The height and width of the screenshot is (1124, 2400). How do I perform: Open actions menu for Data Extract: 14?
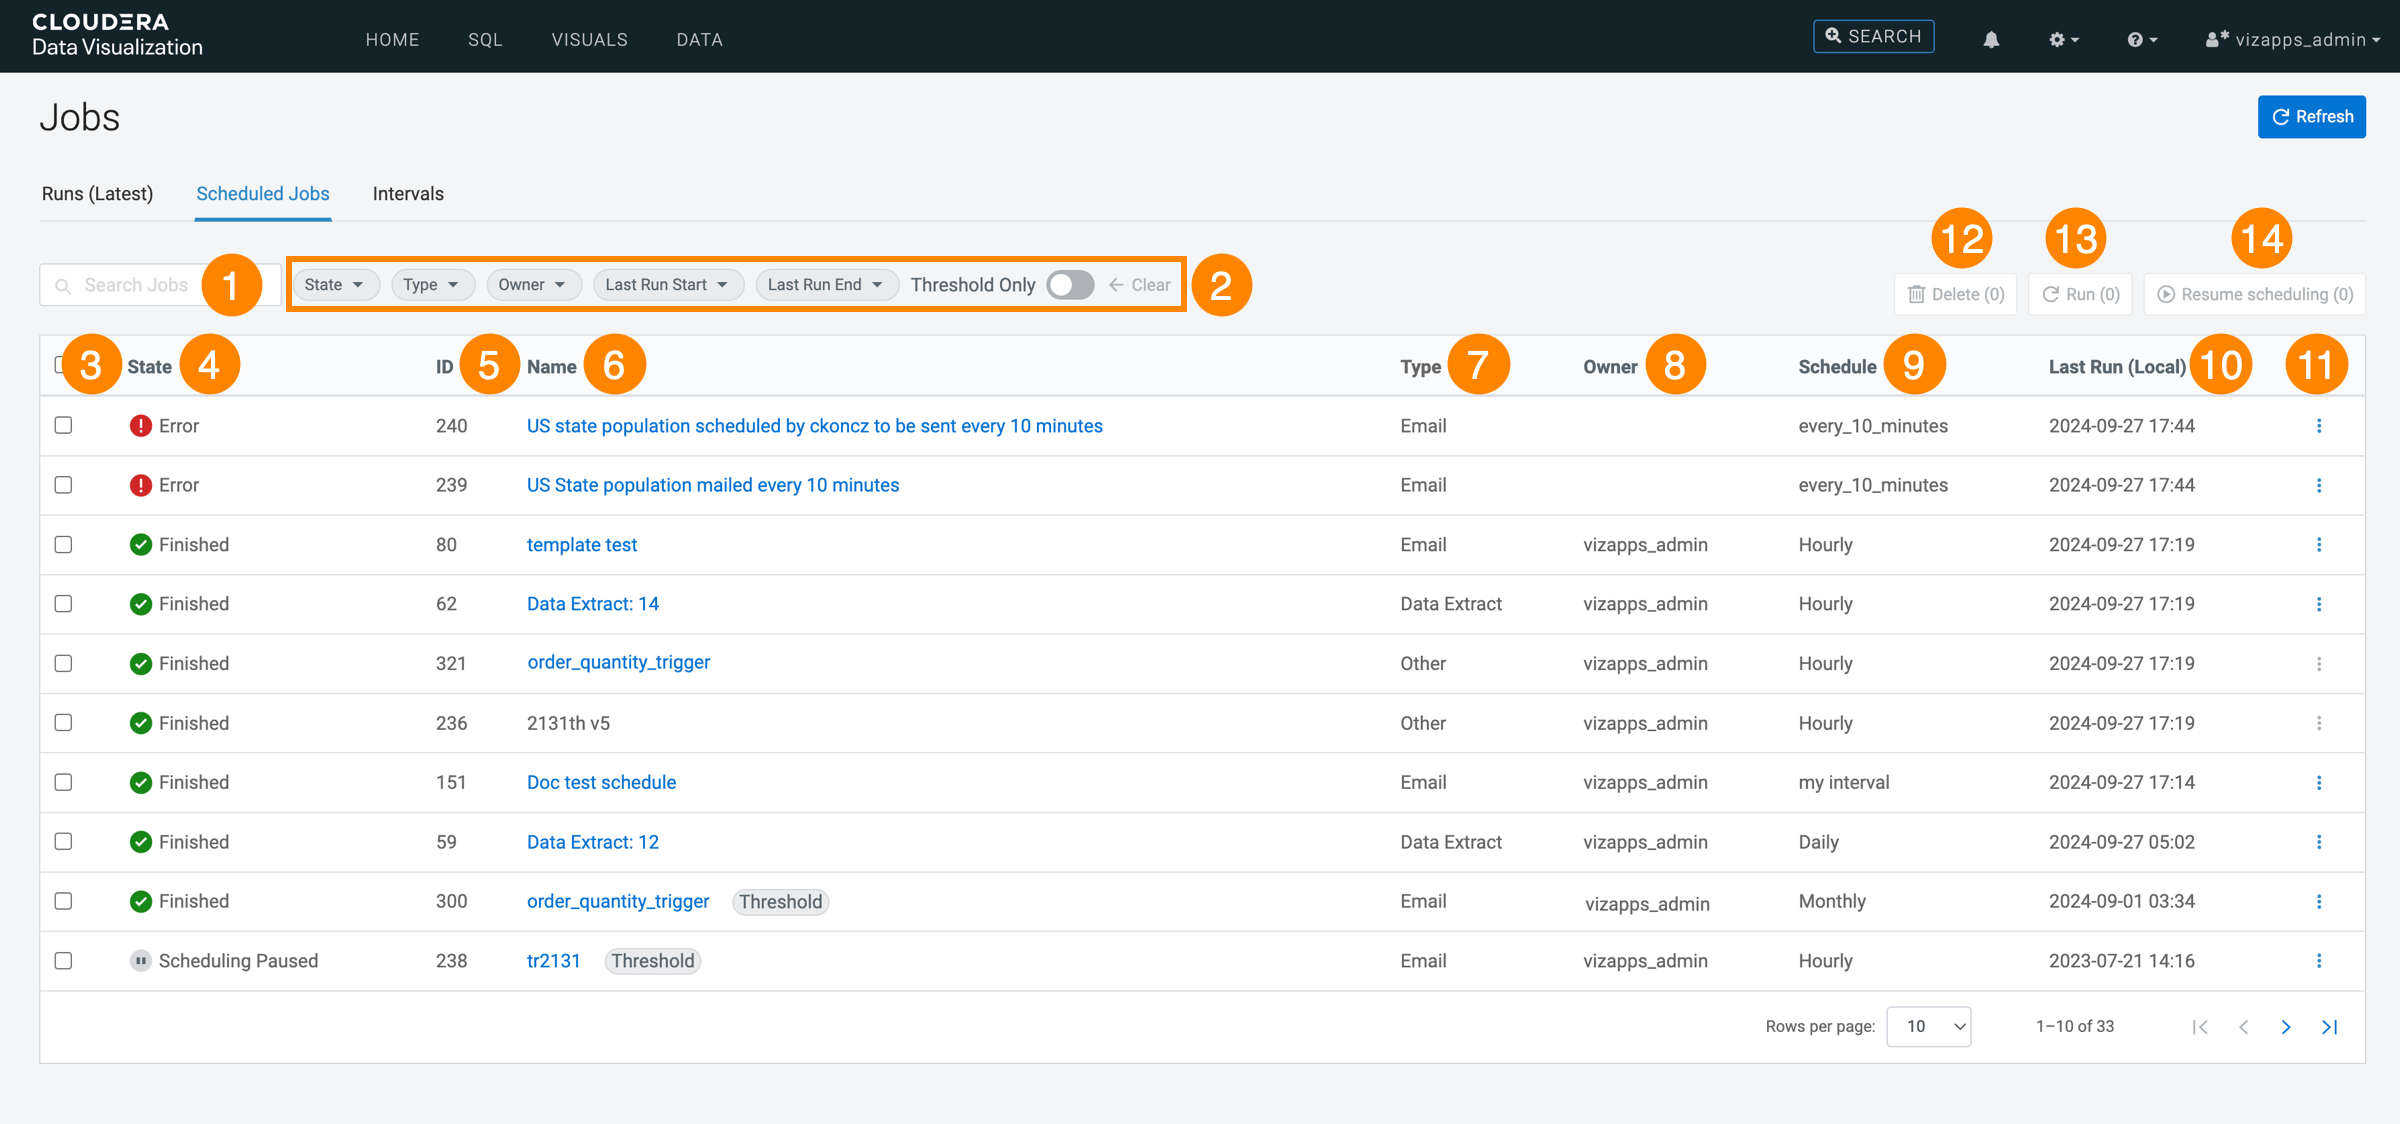(2319, 604)
